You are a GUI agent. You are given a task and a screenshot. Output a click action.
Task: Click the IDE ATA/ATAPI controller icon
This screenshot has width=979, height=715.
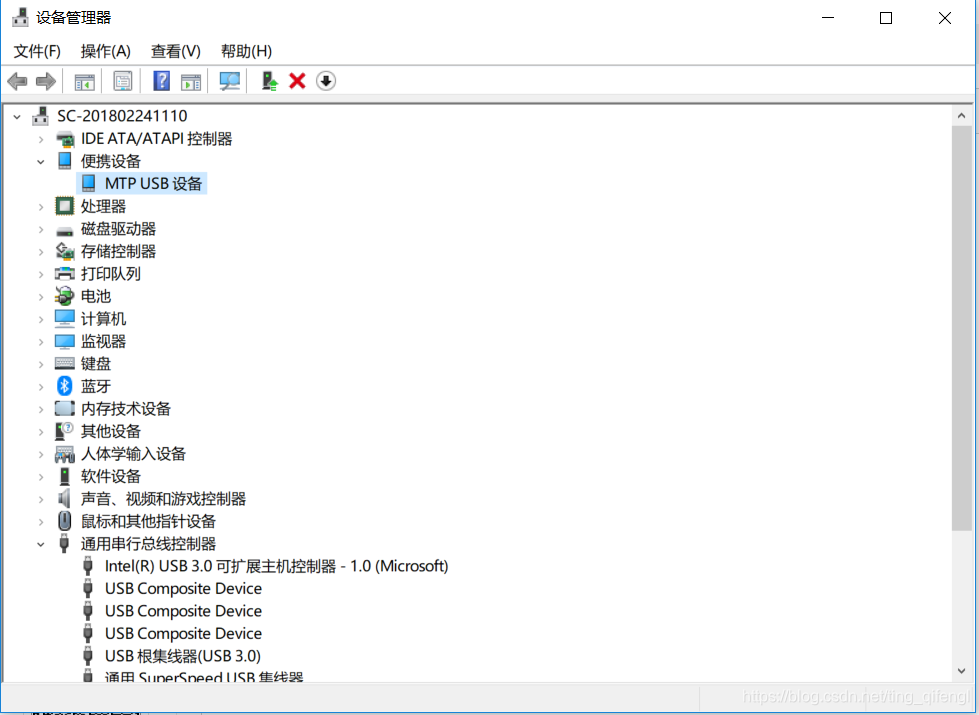click(x=65, y=139)
